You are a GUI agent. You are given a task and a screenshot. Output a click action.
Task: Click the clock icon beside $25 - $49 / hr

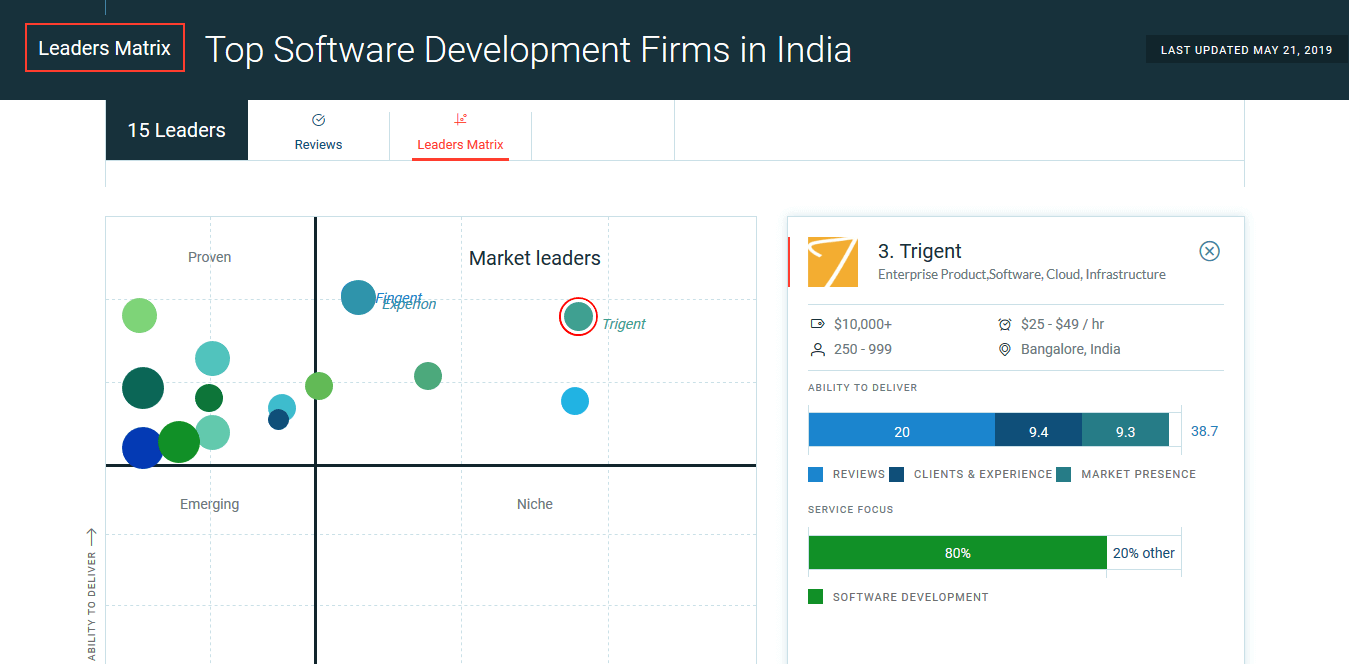[x=1005, y=324]
